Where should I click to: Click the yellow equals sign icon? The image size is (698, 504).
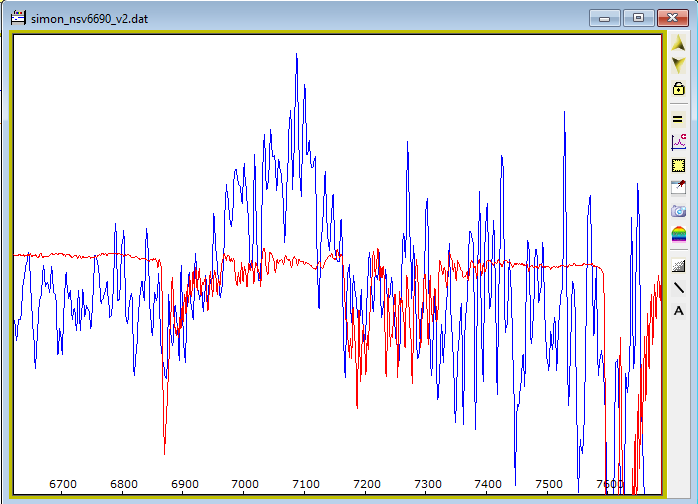tap(678, 119)
